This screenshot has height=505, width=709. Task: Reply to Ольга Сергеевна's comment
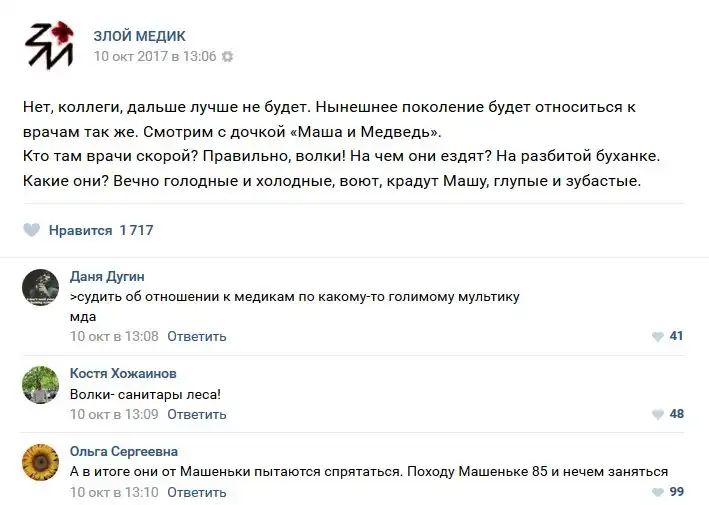197,492
